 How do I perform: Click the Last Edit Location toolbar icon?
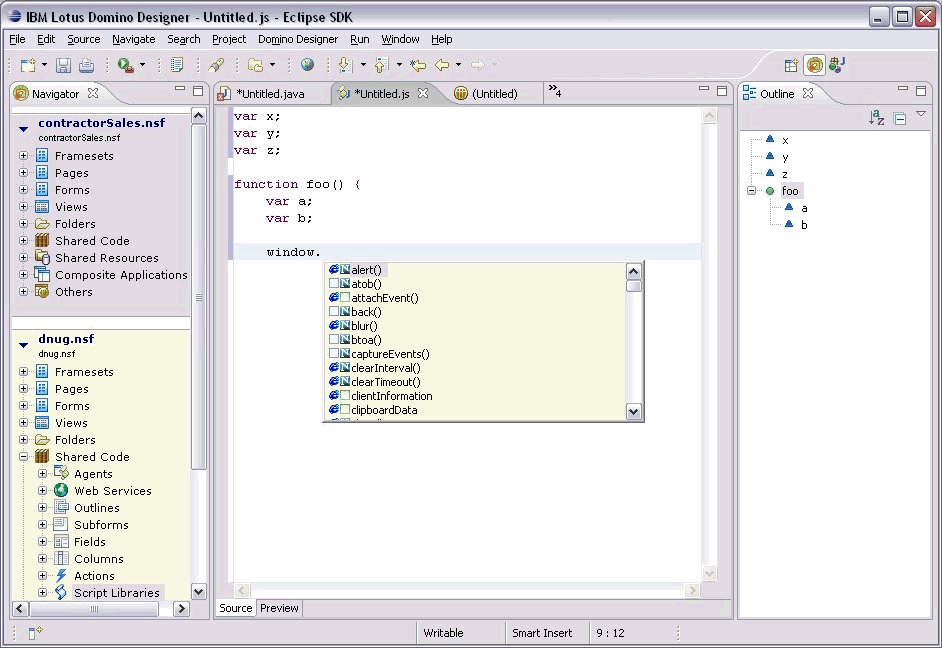pos(418,65)
